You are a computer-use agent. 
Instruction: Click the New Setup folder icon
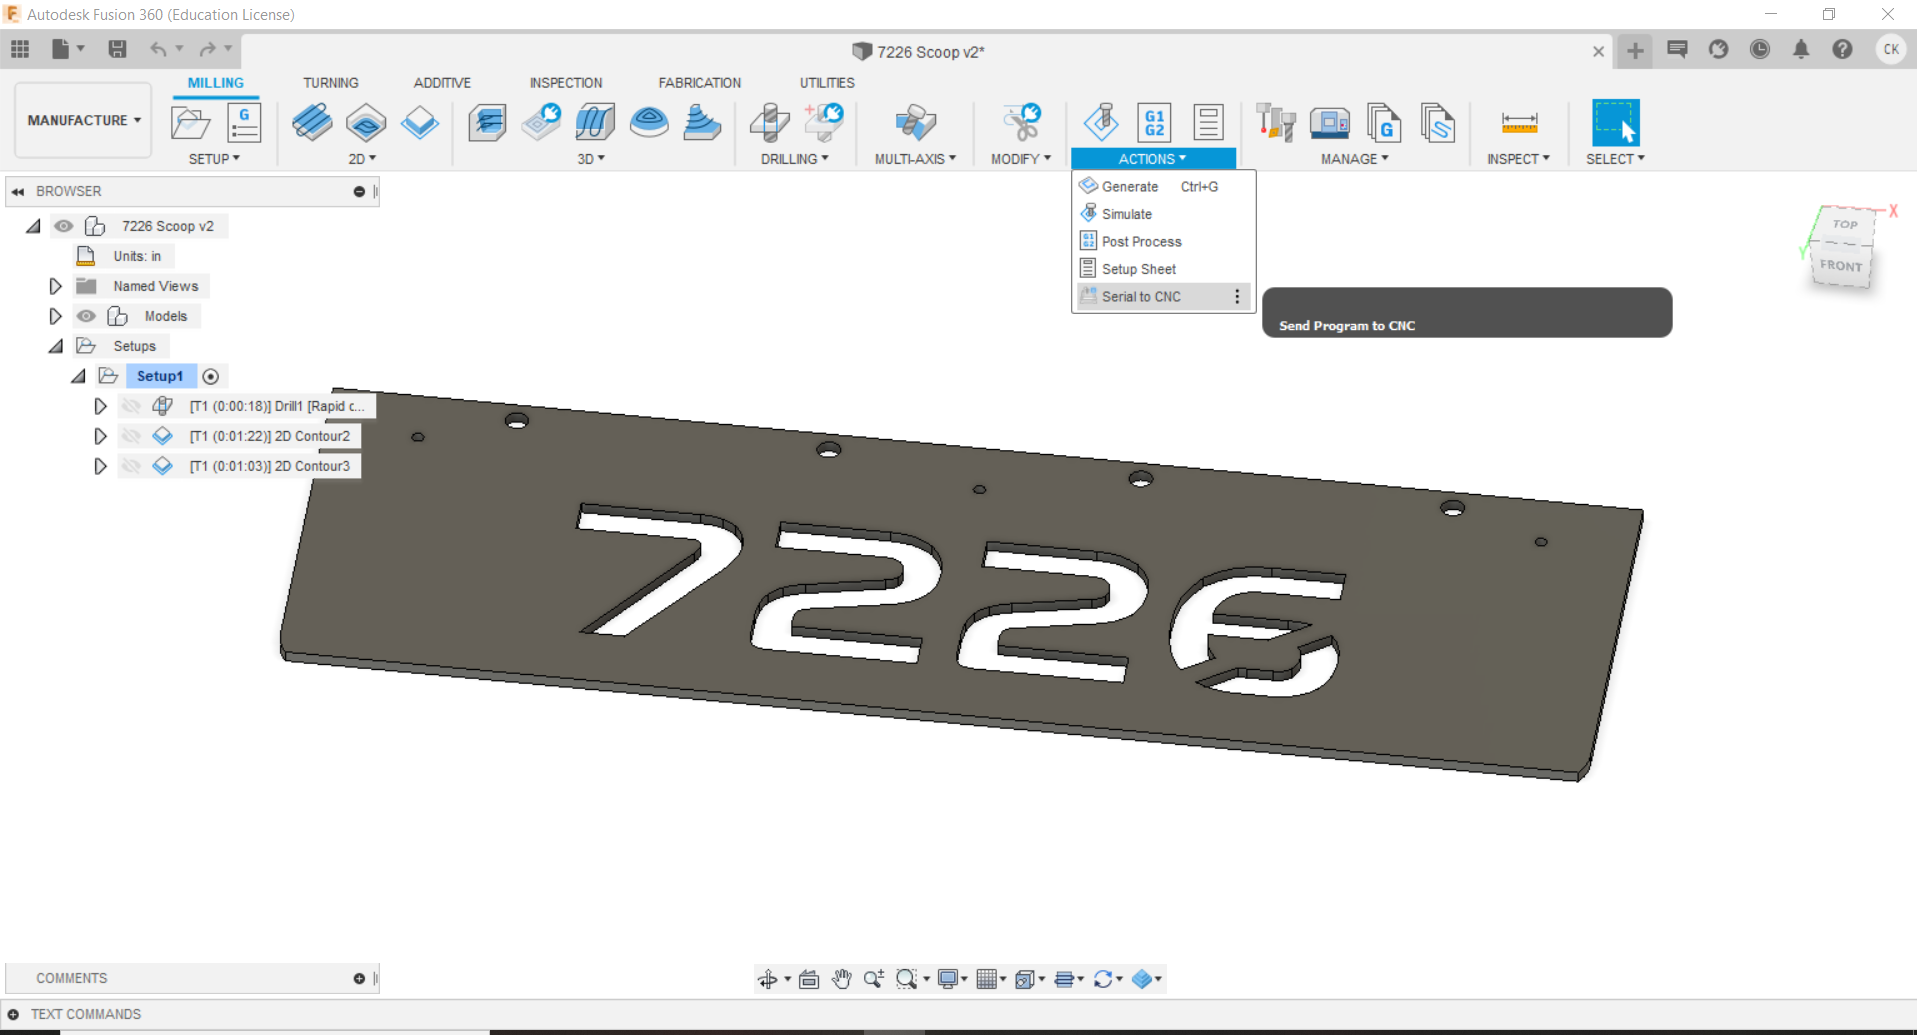(190, 123)
